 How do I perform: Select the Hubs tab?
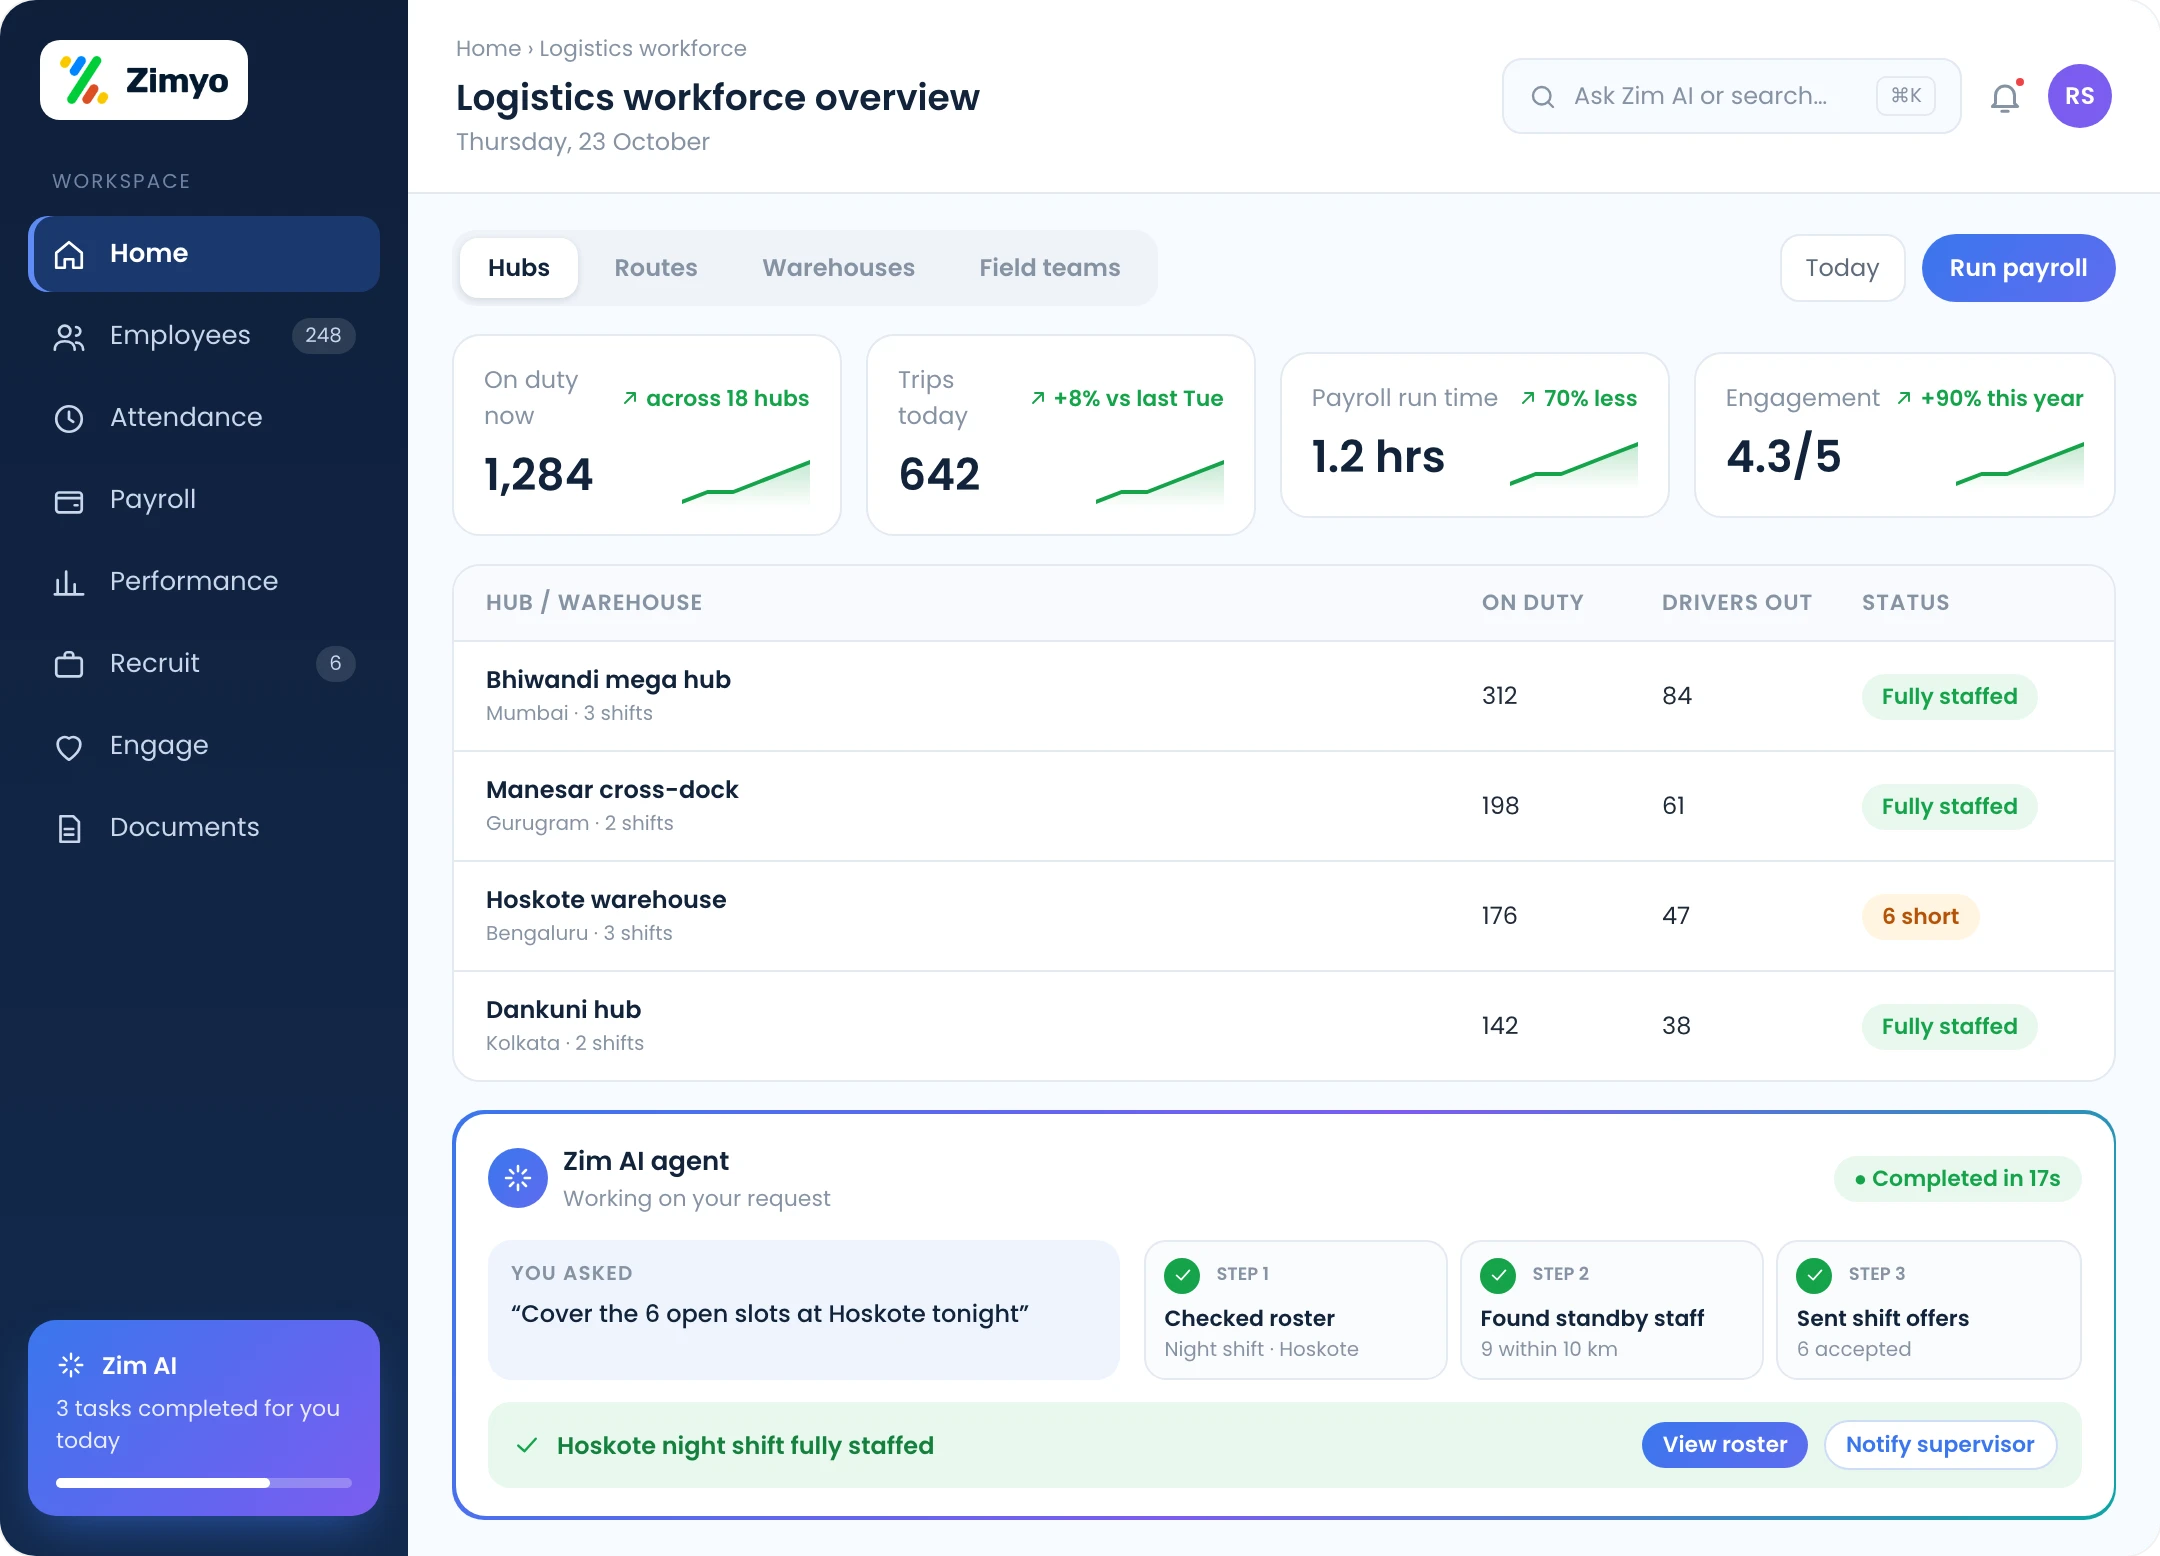[519, 268]
